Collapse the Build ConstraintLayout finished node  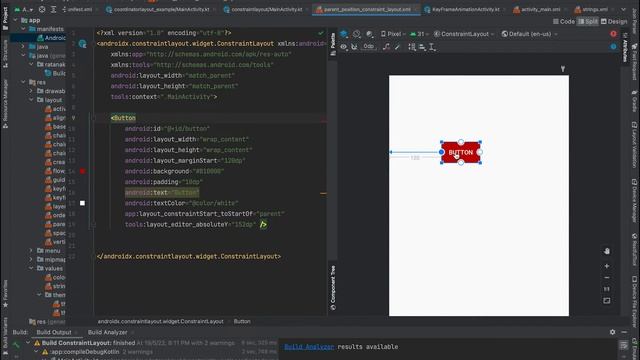(x=28, y=343)
